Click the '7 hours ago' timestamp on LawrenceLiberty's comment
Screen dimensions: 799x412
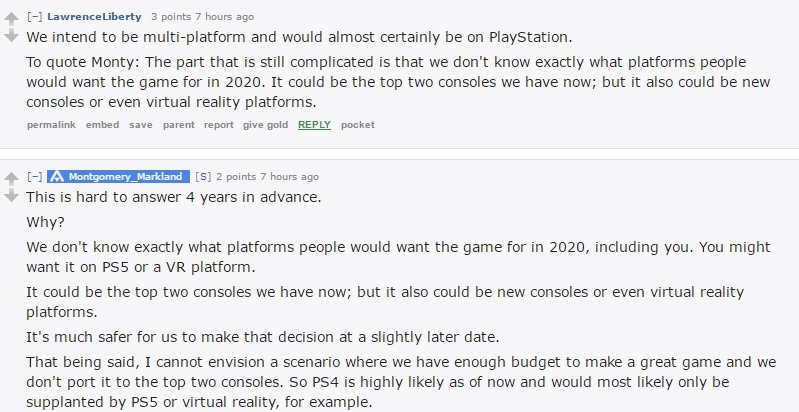224,17
